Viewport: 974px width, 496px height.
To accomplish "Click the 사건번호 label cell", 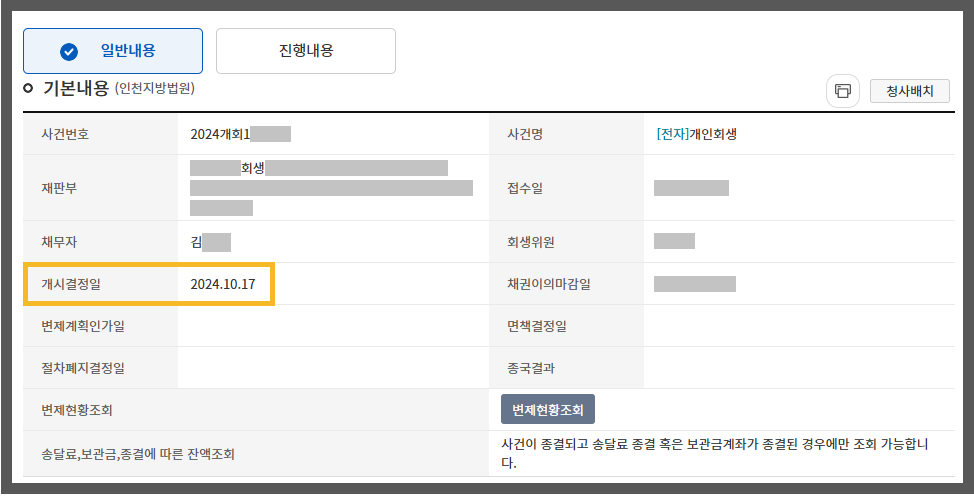I will (58, 134).
